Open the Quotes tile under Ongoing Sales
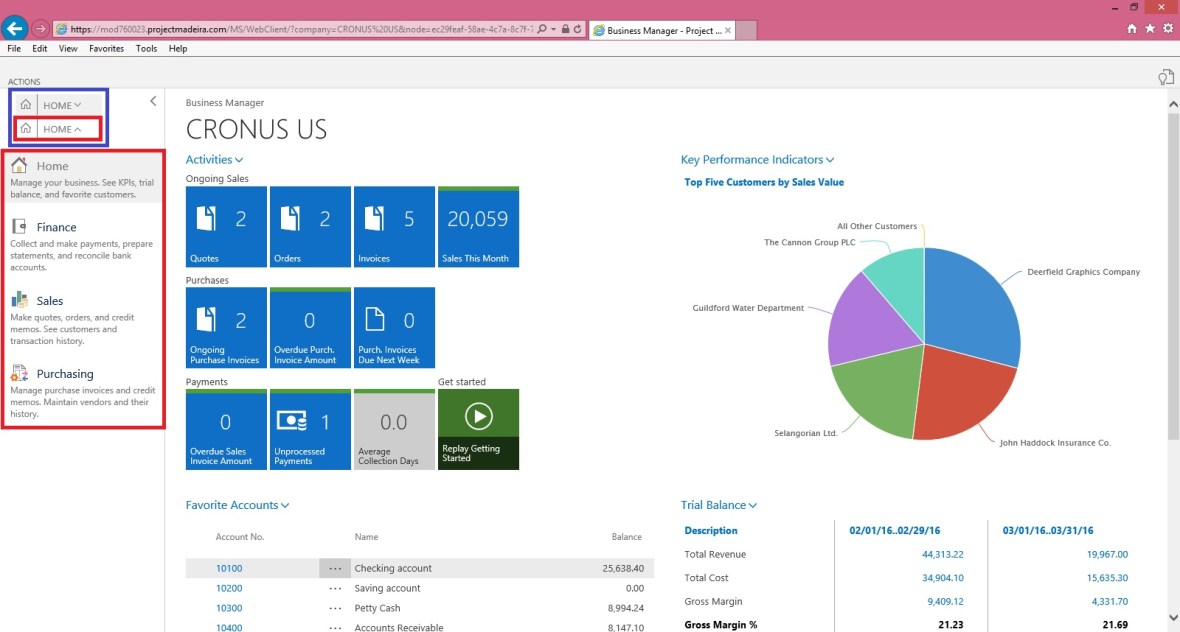1180x632 pixels. click(x=226, y=227)
